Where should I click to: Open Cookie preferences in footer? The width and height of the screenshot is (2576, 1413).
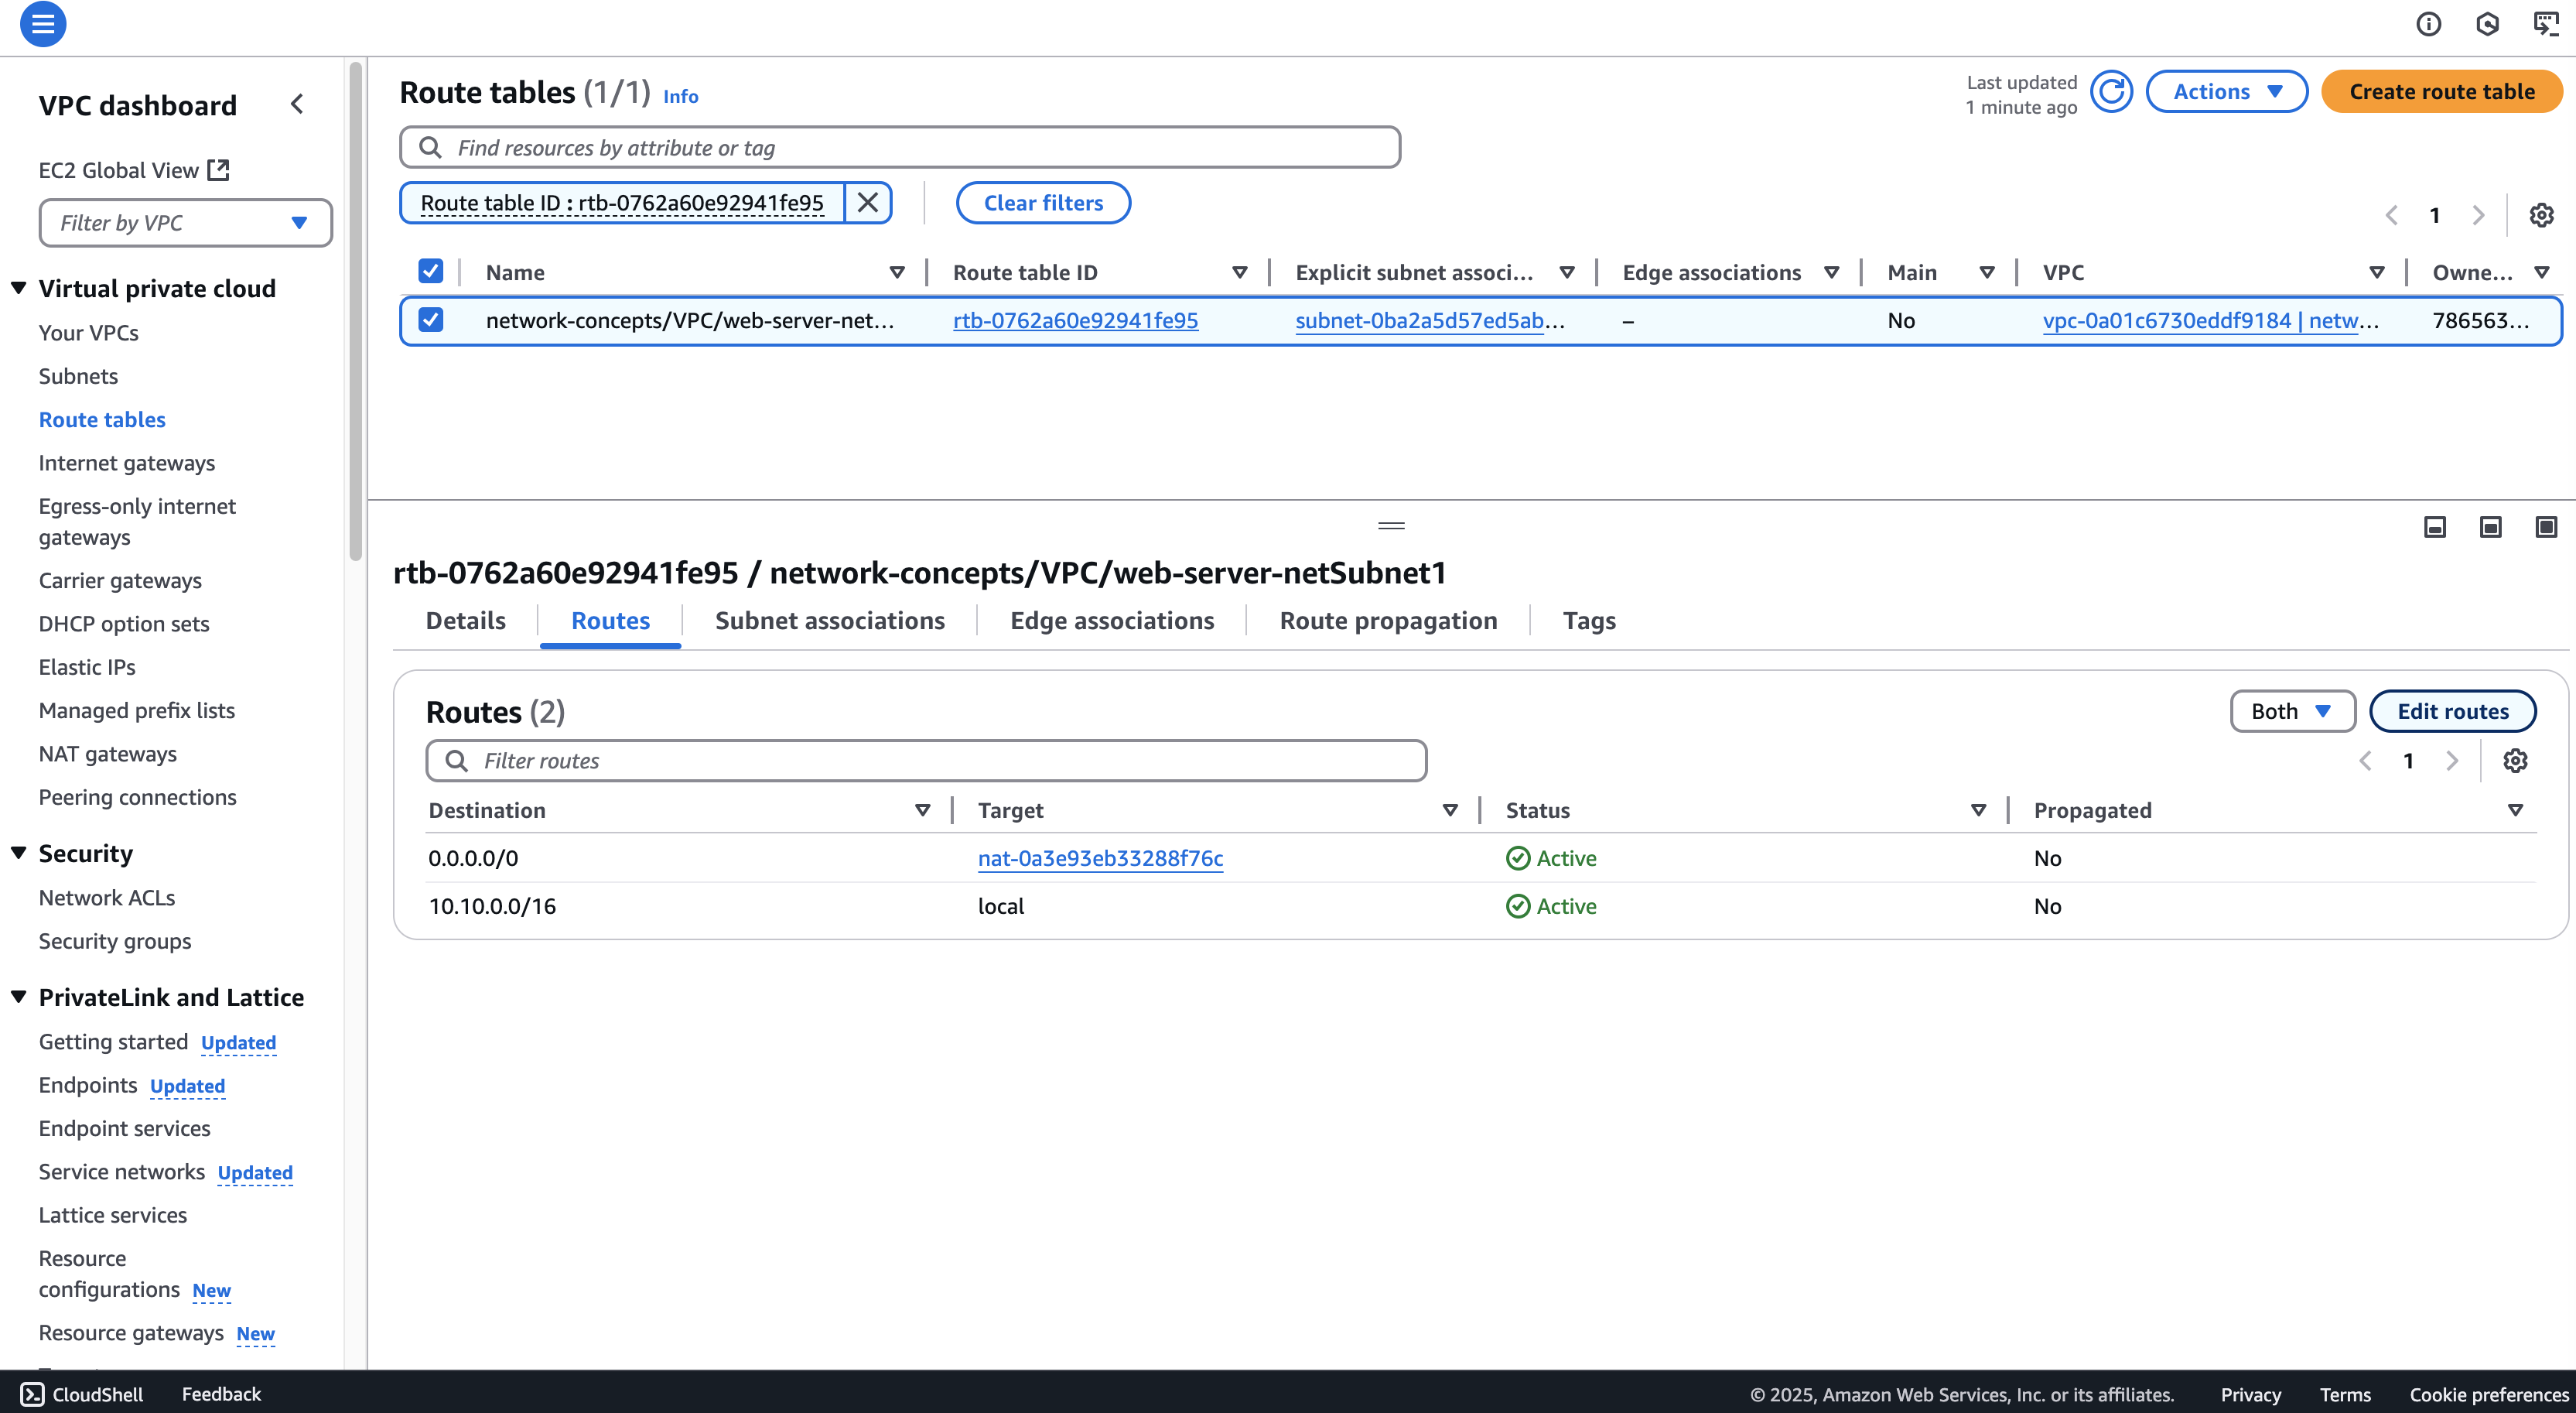[x=2488, y=1394]
